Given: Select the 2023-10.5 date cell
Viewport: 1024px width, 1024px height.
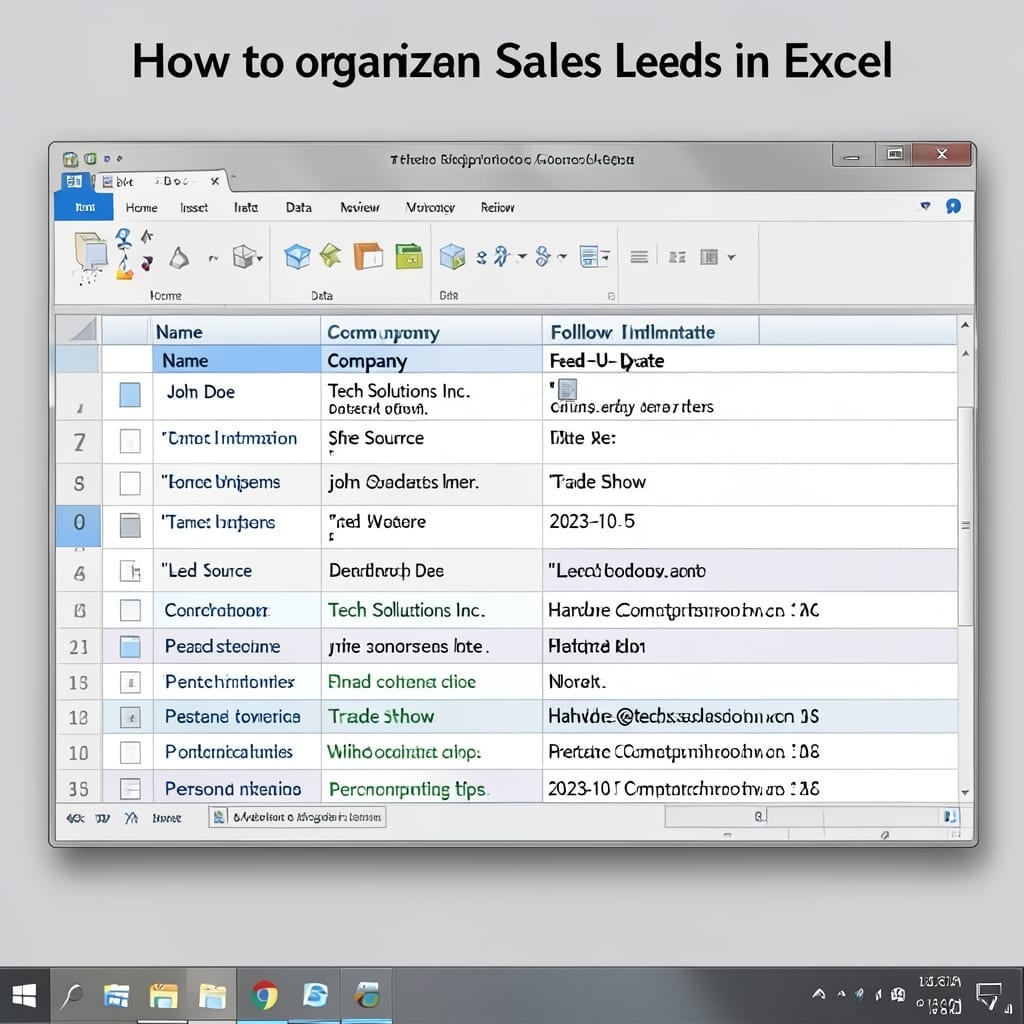Looking at the screenshot, I should (x=750, y=526).
